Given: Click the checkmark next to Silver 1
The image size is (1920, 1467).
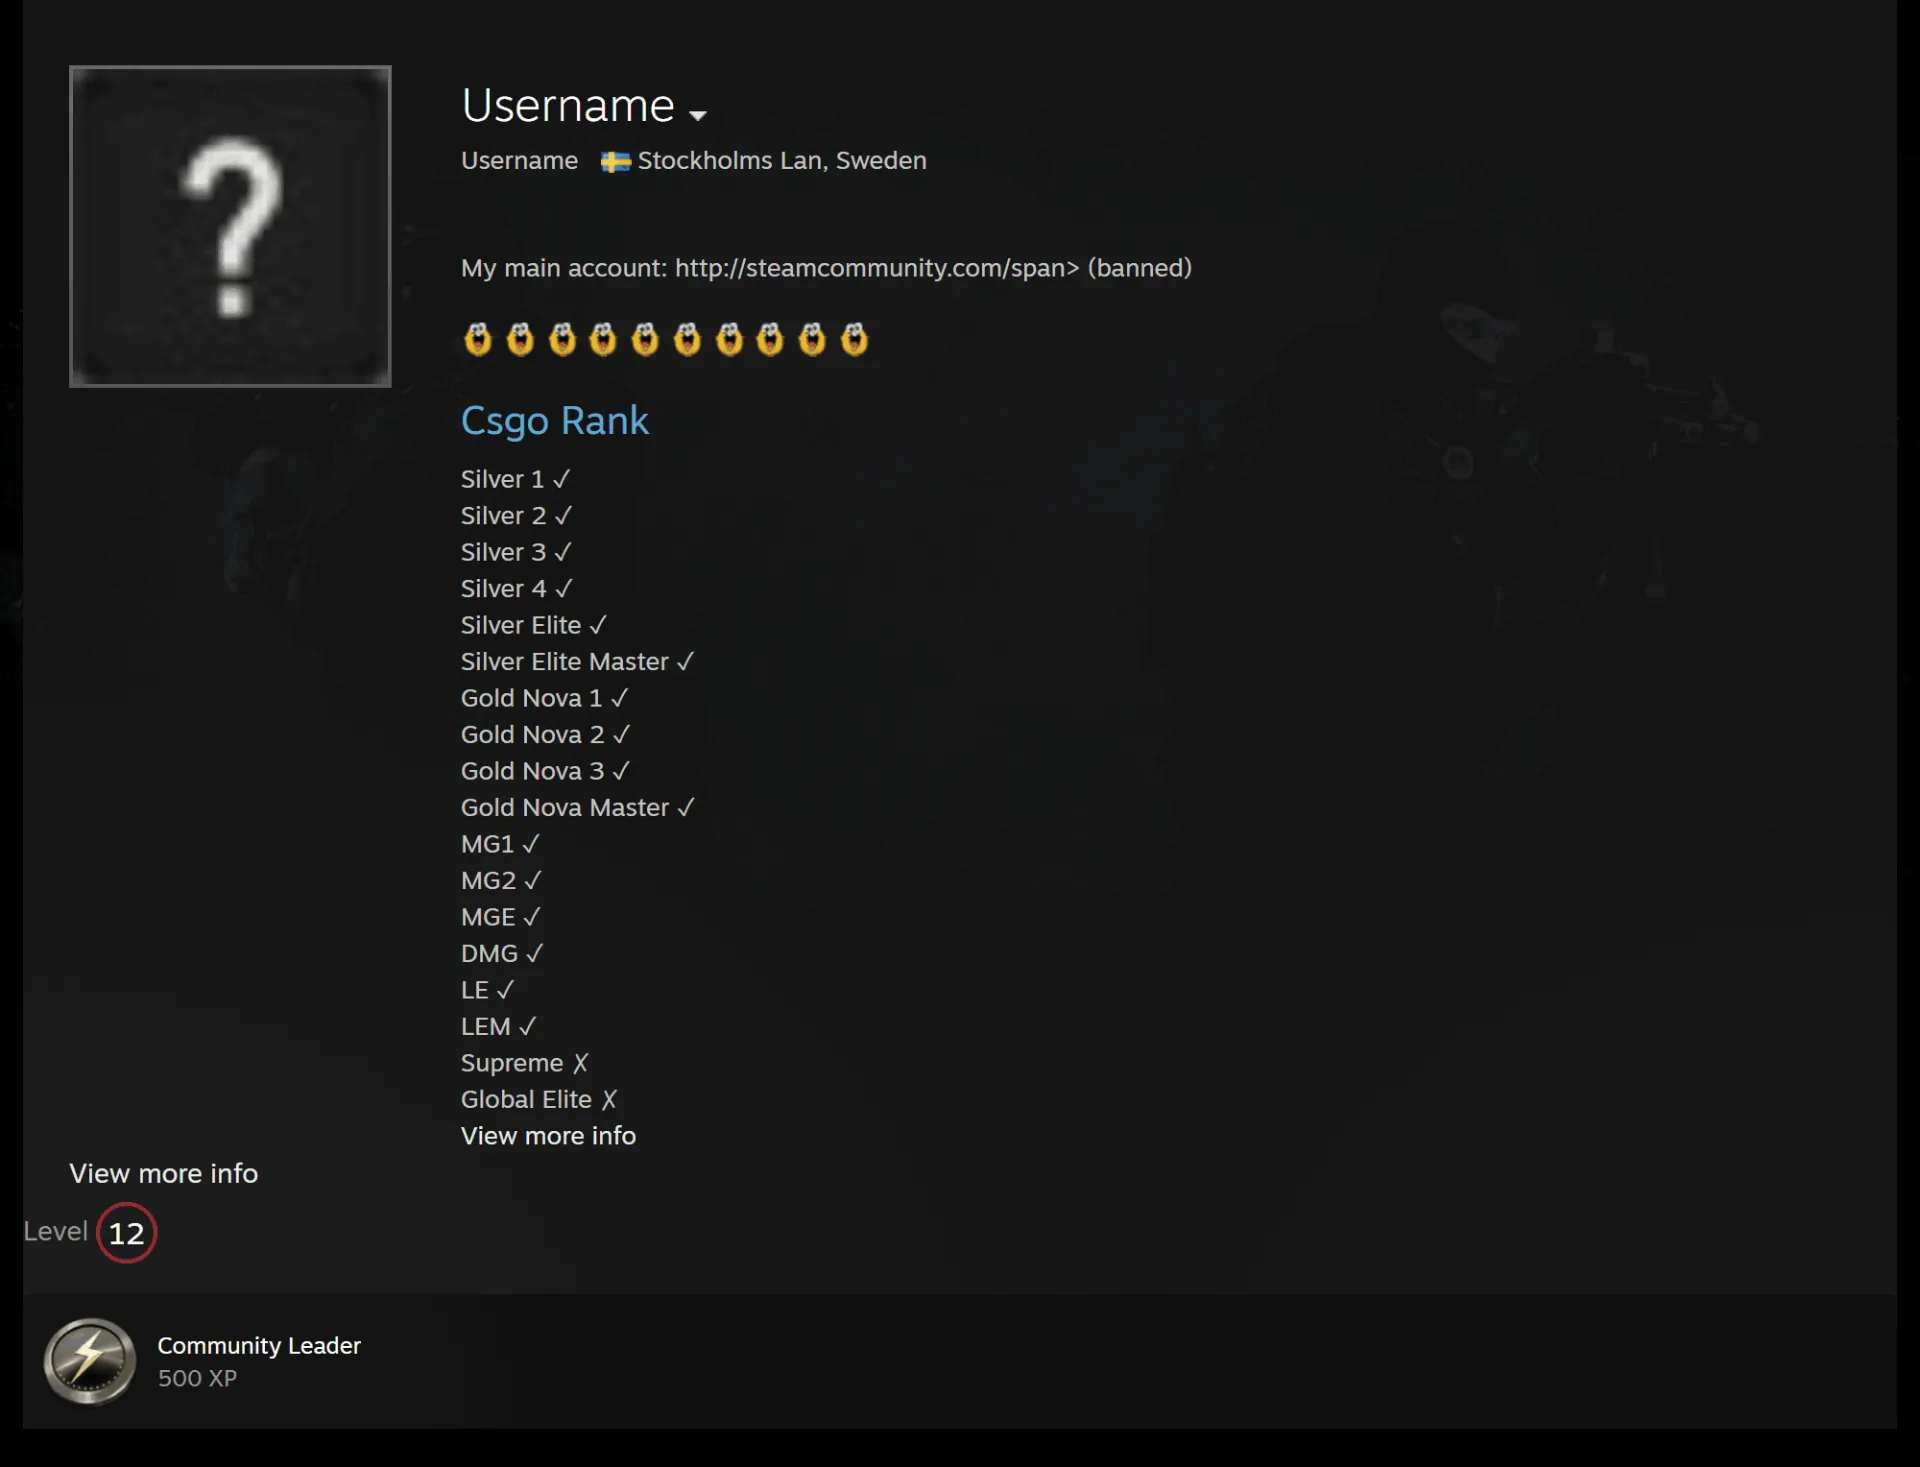Looking at the screenshot, I should [x=562, y=480].
